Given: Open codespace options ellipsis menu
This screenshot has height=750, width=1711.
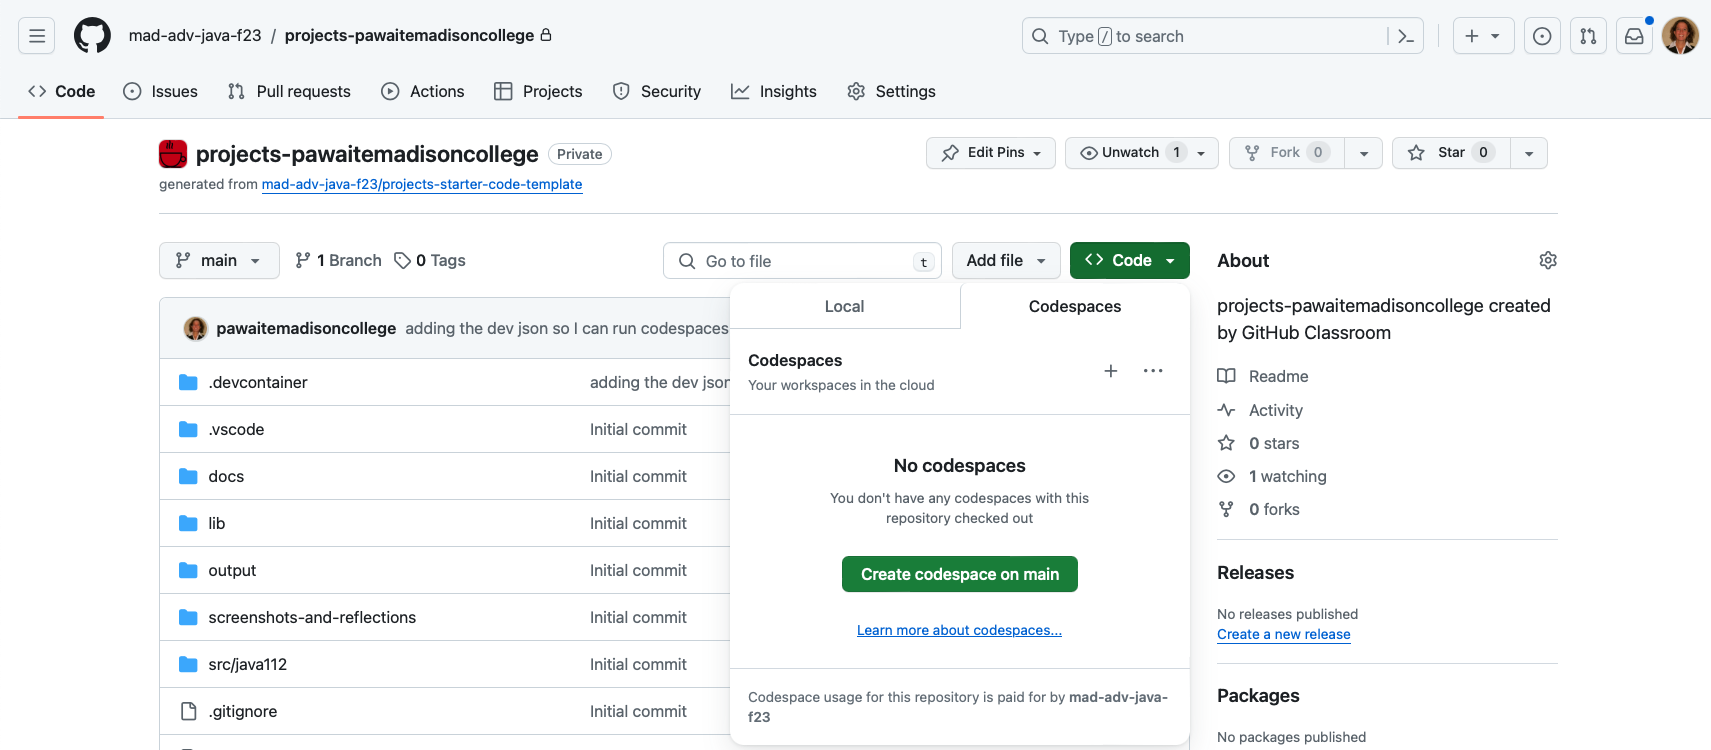Looking at the screenshot, I should click(1153, 371).
